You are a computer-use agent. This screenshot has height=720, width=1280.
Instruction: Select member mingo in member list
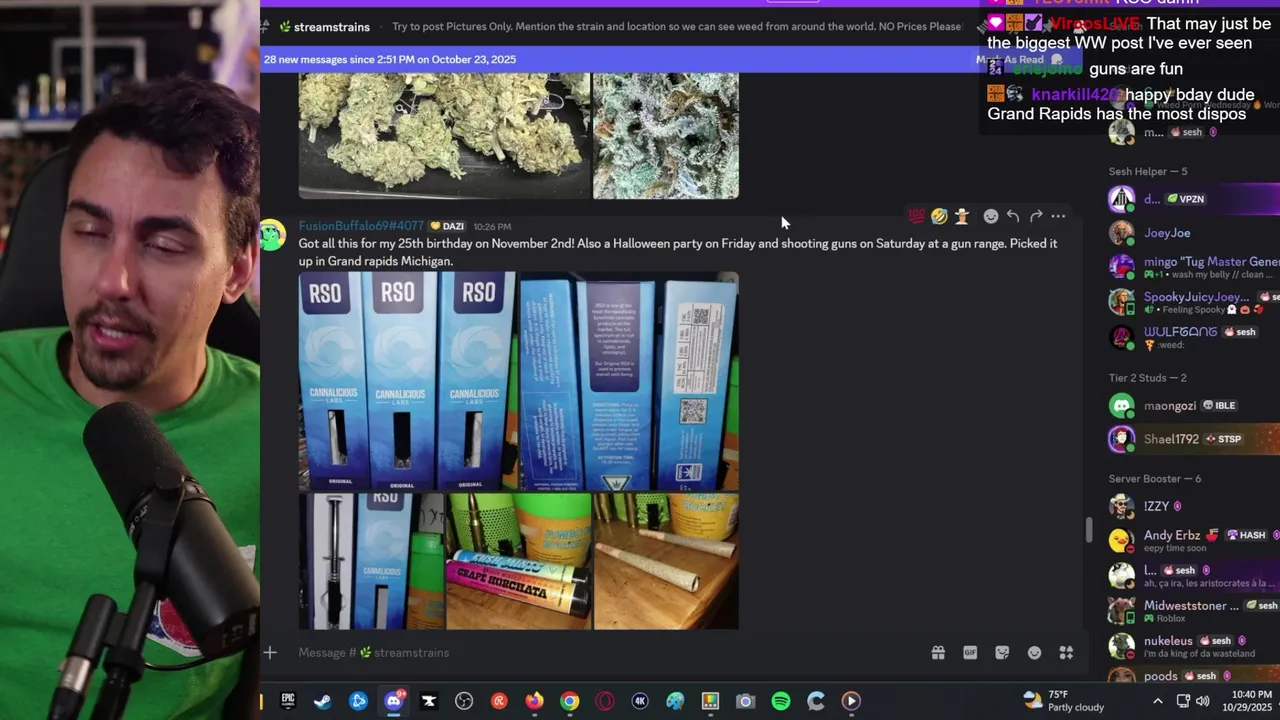[1192, 267]
